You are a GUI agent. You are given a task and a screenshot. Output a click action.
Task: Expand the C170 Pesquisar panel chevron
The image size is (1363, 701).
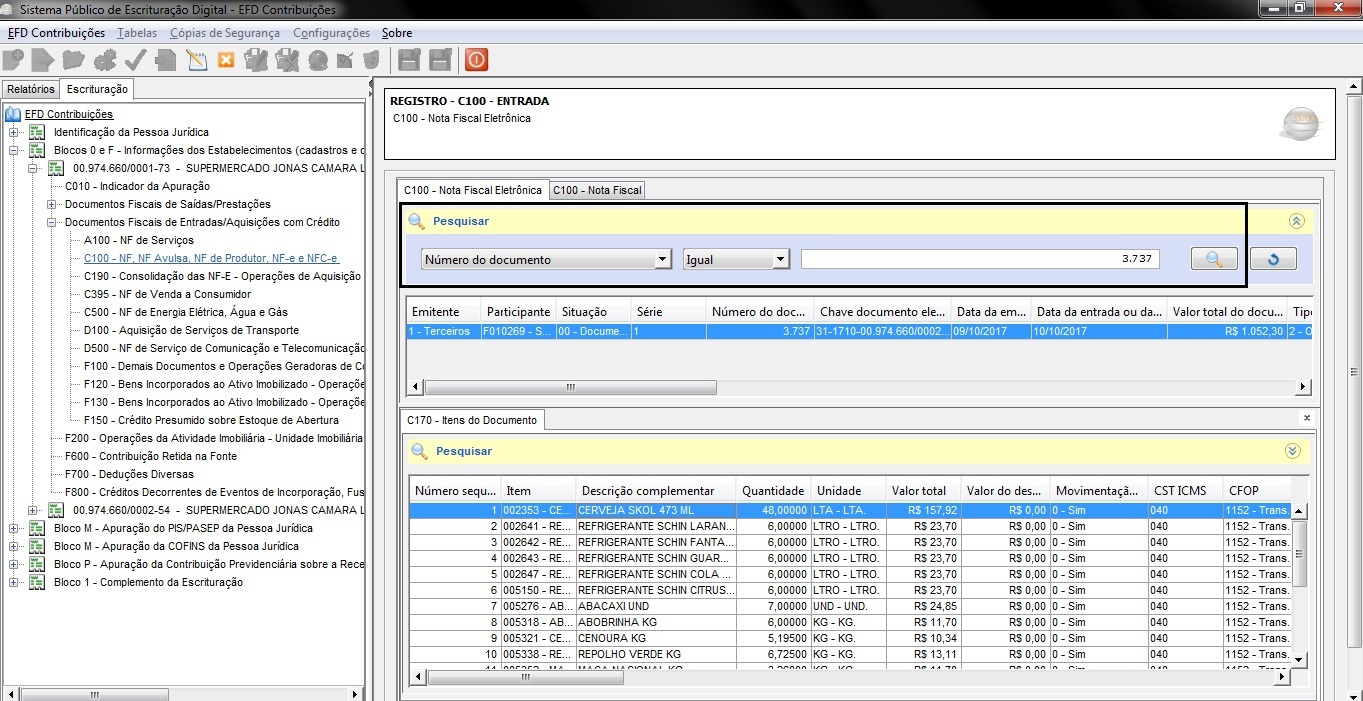(1293, 451)
